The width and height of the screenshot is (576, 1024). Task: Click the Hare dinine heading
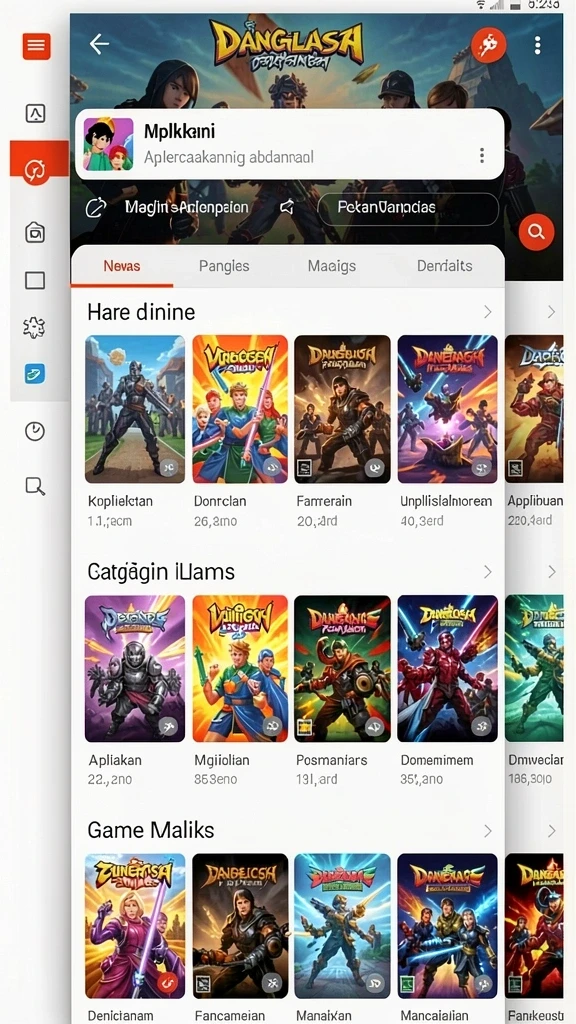[141, 312]
